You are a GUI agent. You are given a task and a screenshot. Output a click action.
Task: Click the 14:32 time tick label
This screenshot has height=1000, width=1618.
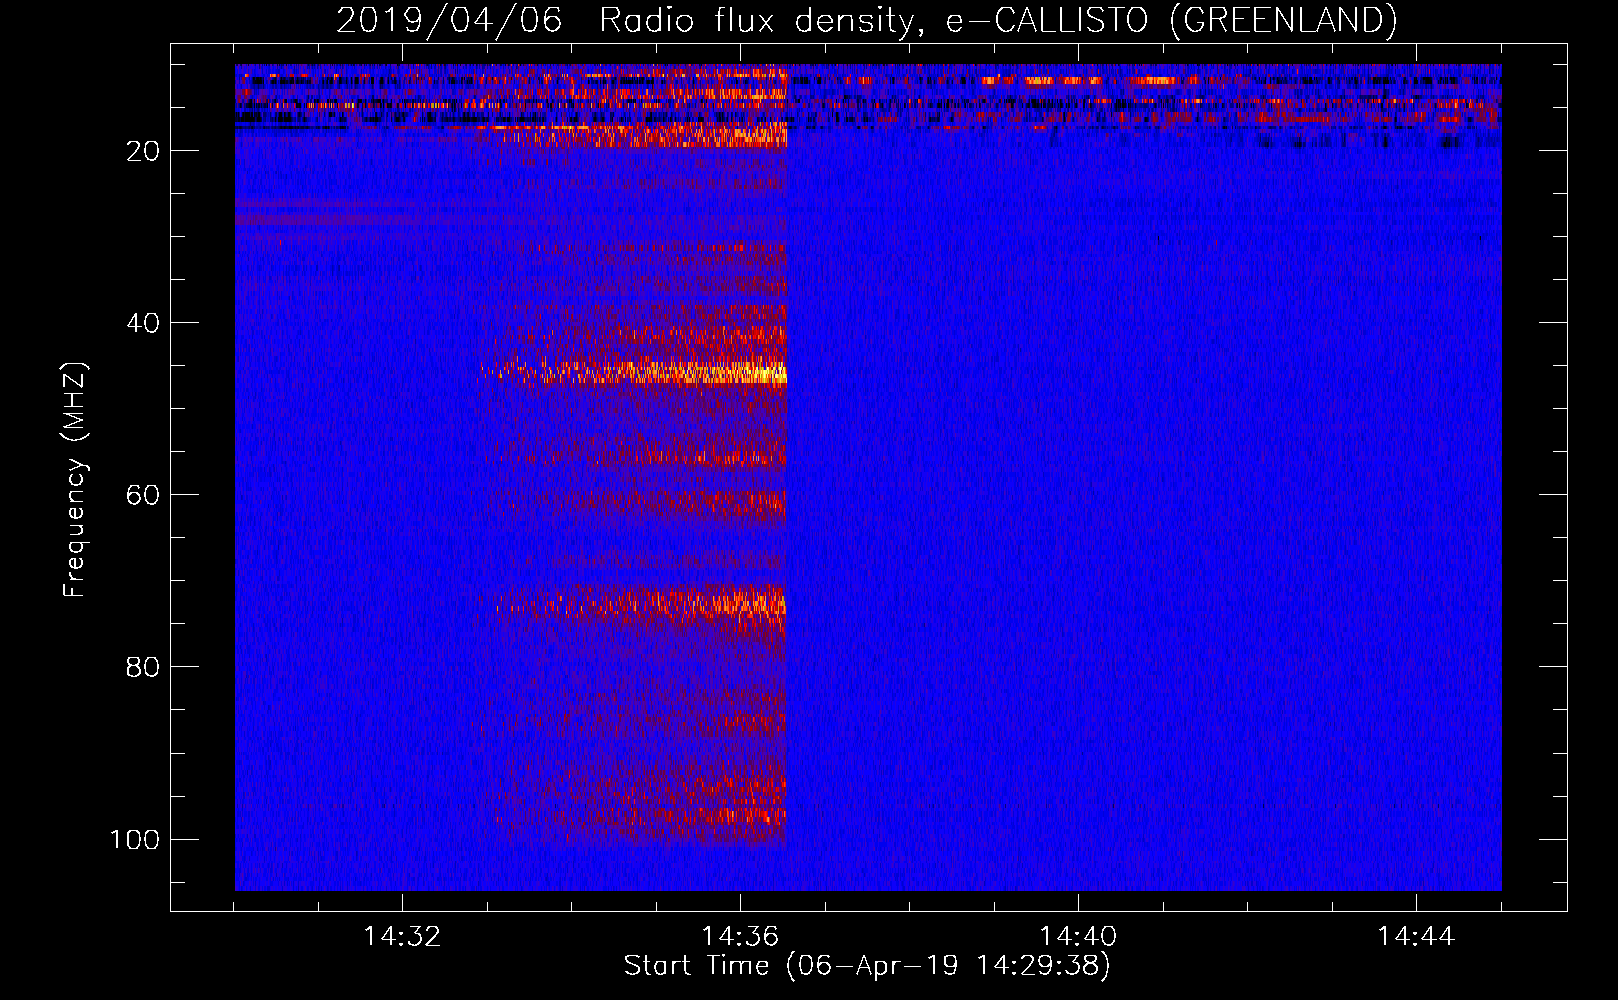tap(402, 937)
